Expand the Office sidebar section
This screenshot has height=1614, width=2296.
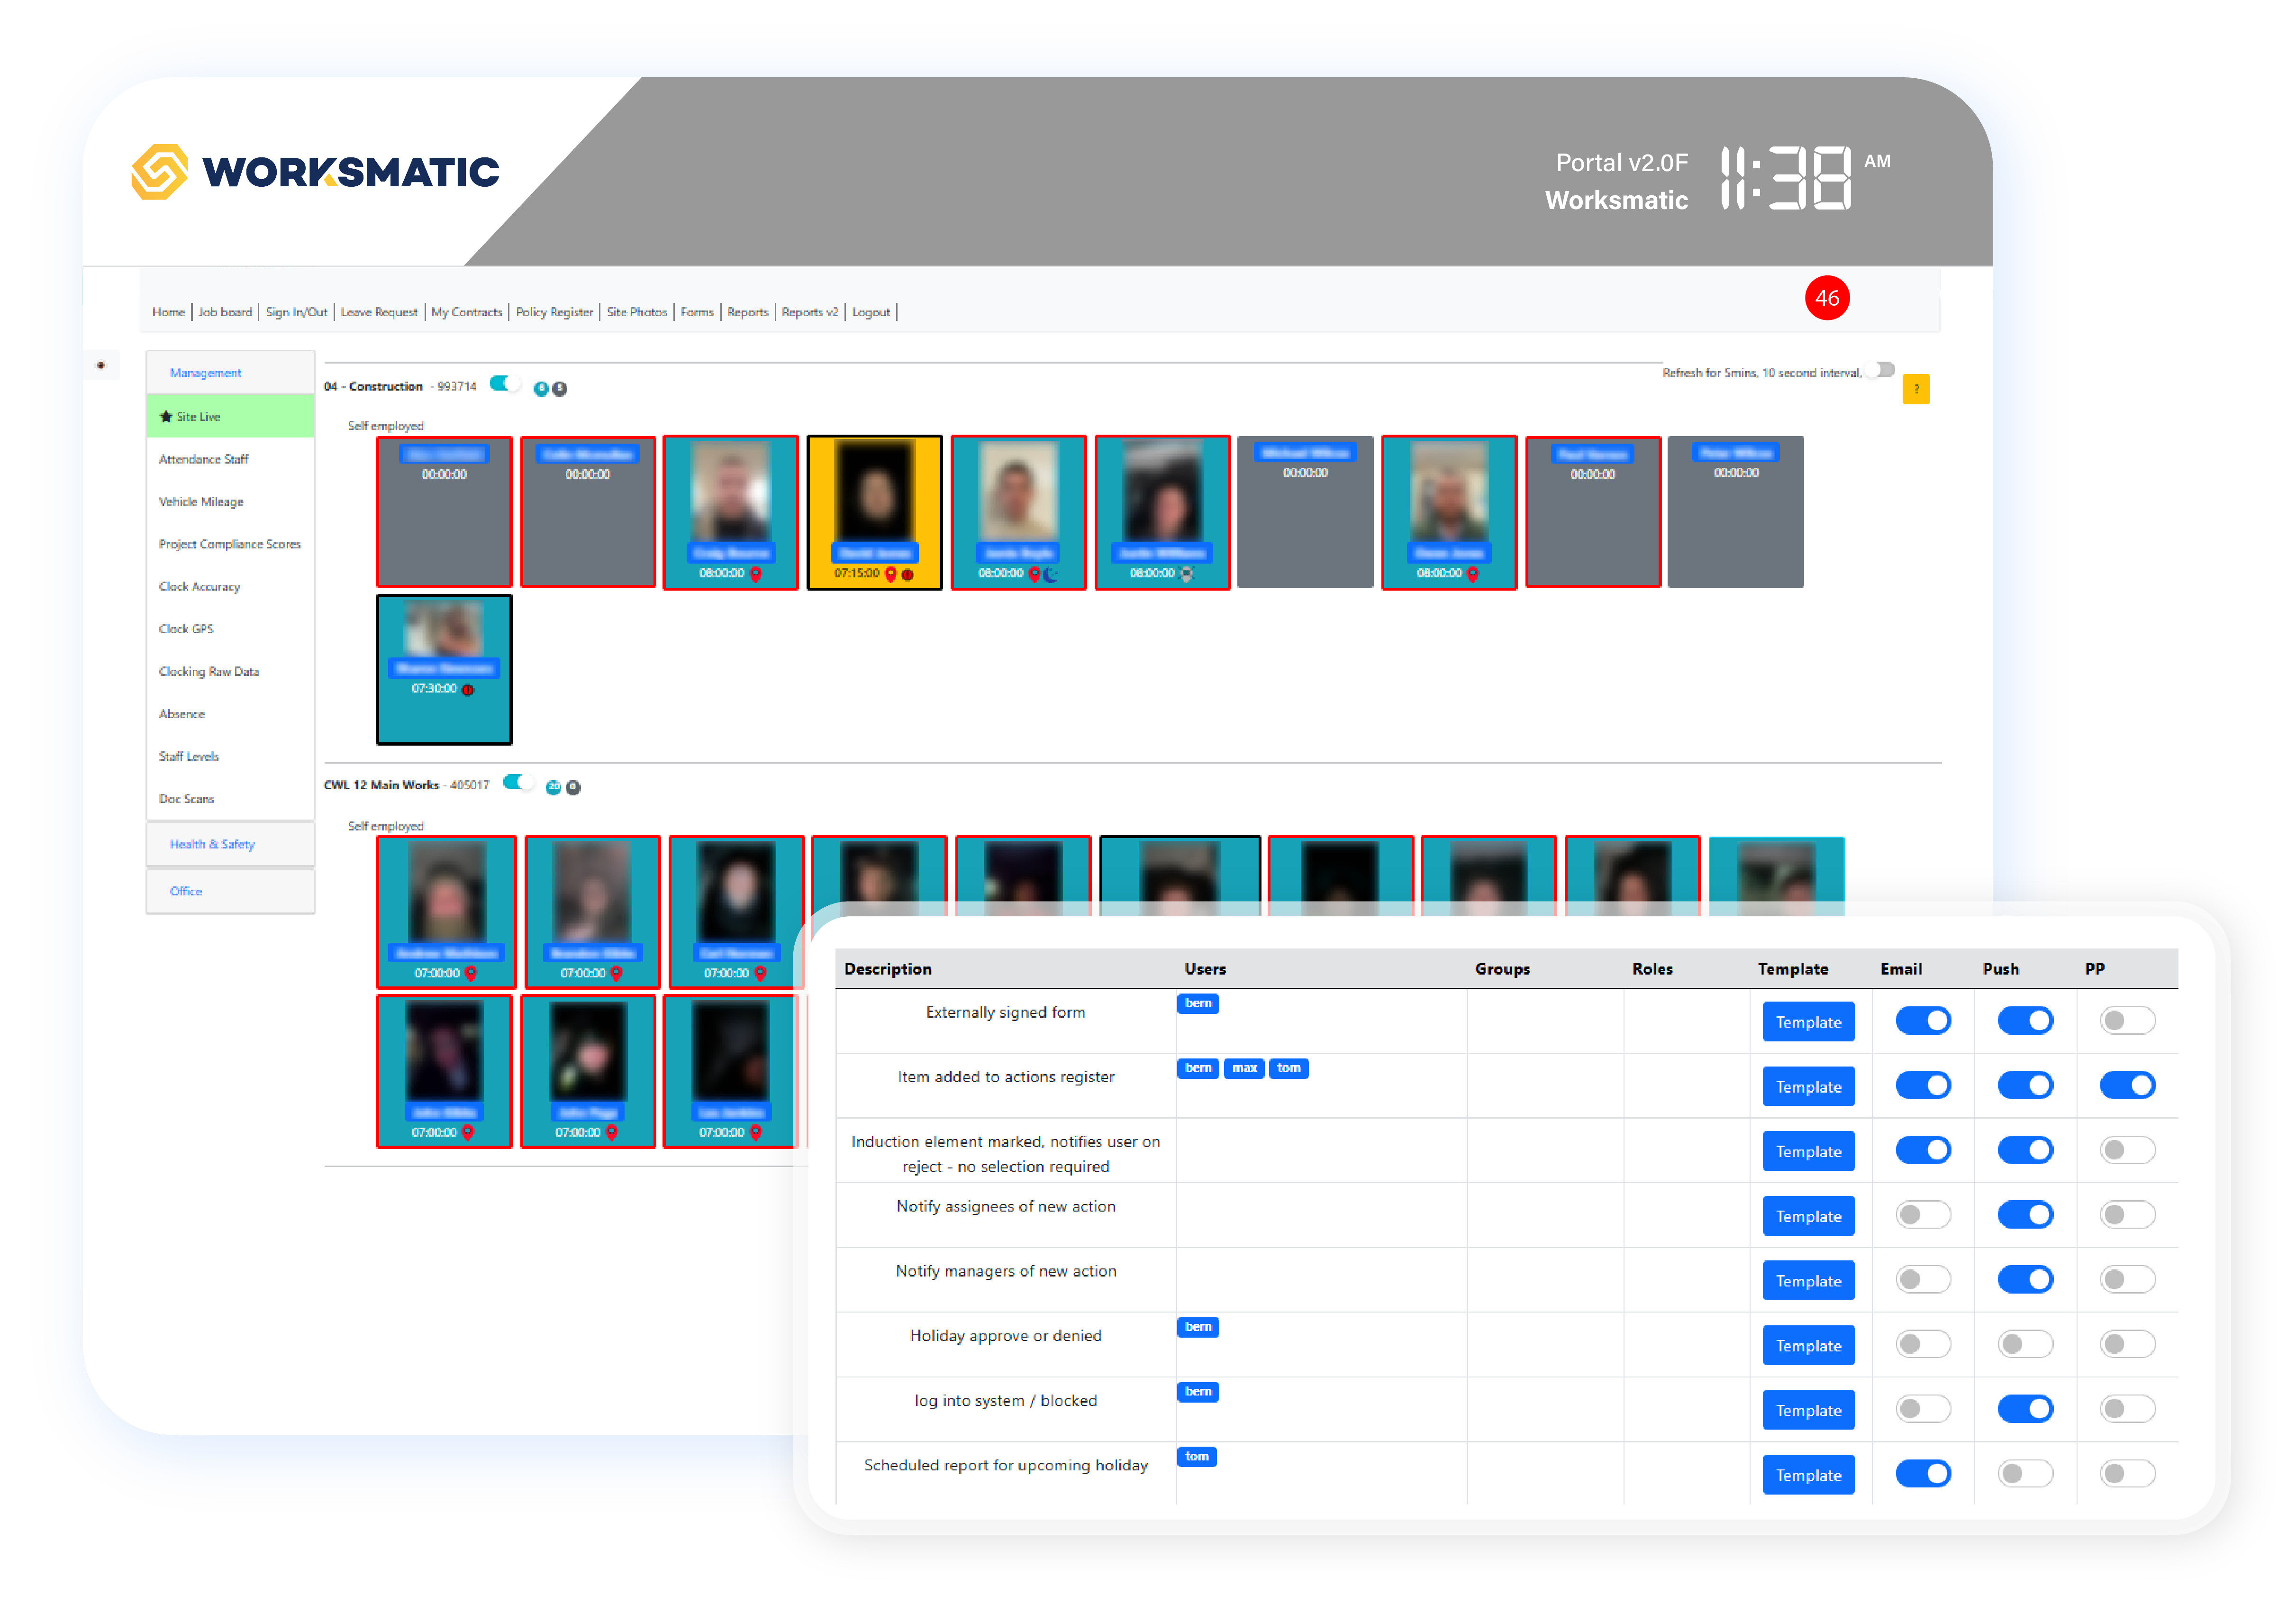[186, 891]
